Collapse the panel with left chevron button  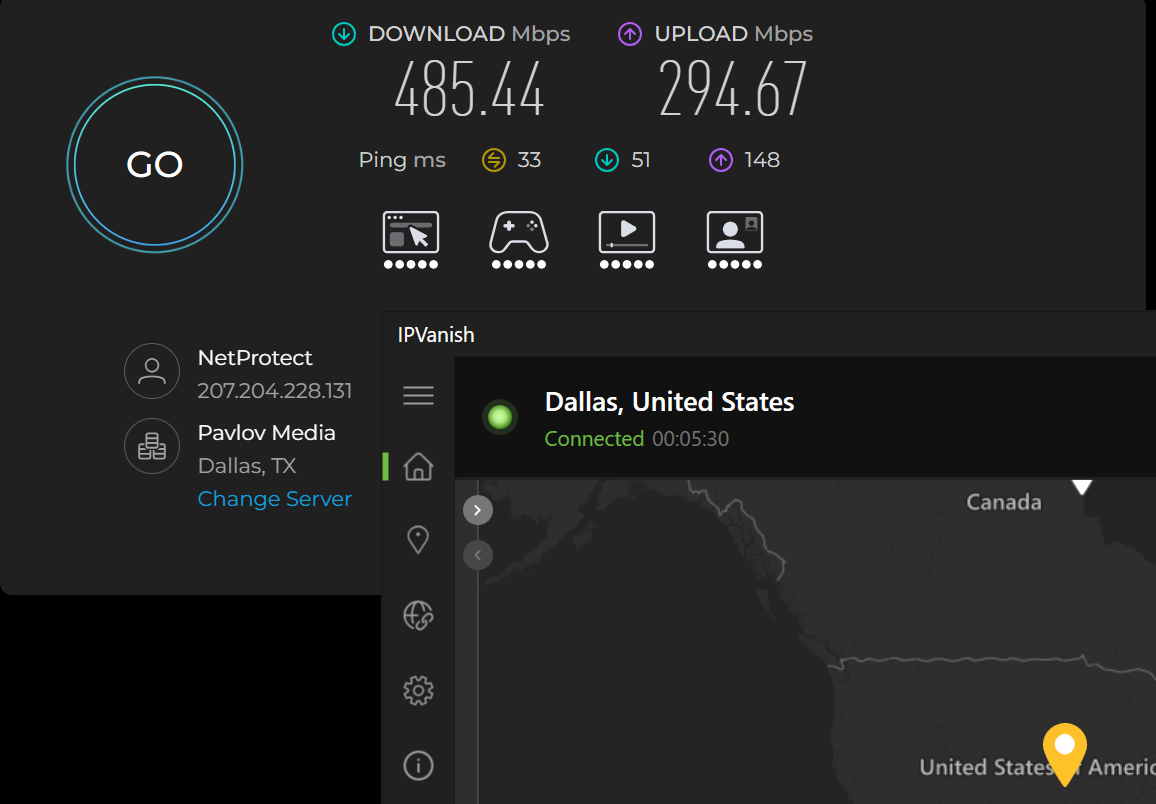tap(478, 555)
